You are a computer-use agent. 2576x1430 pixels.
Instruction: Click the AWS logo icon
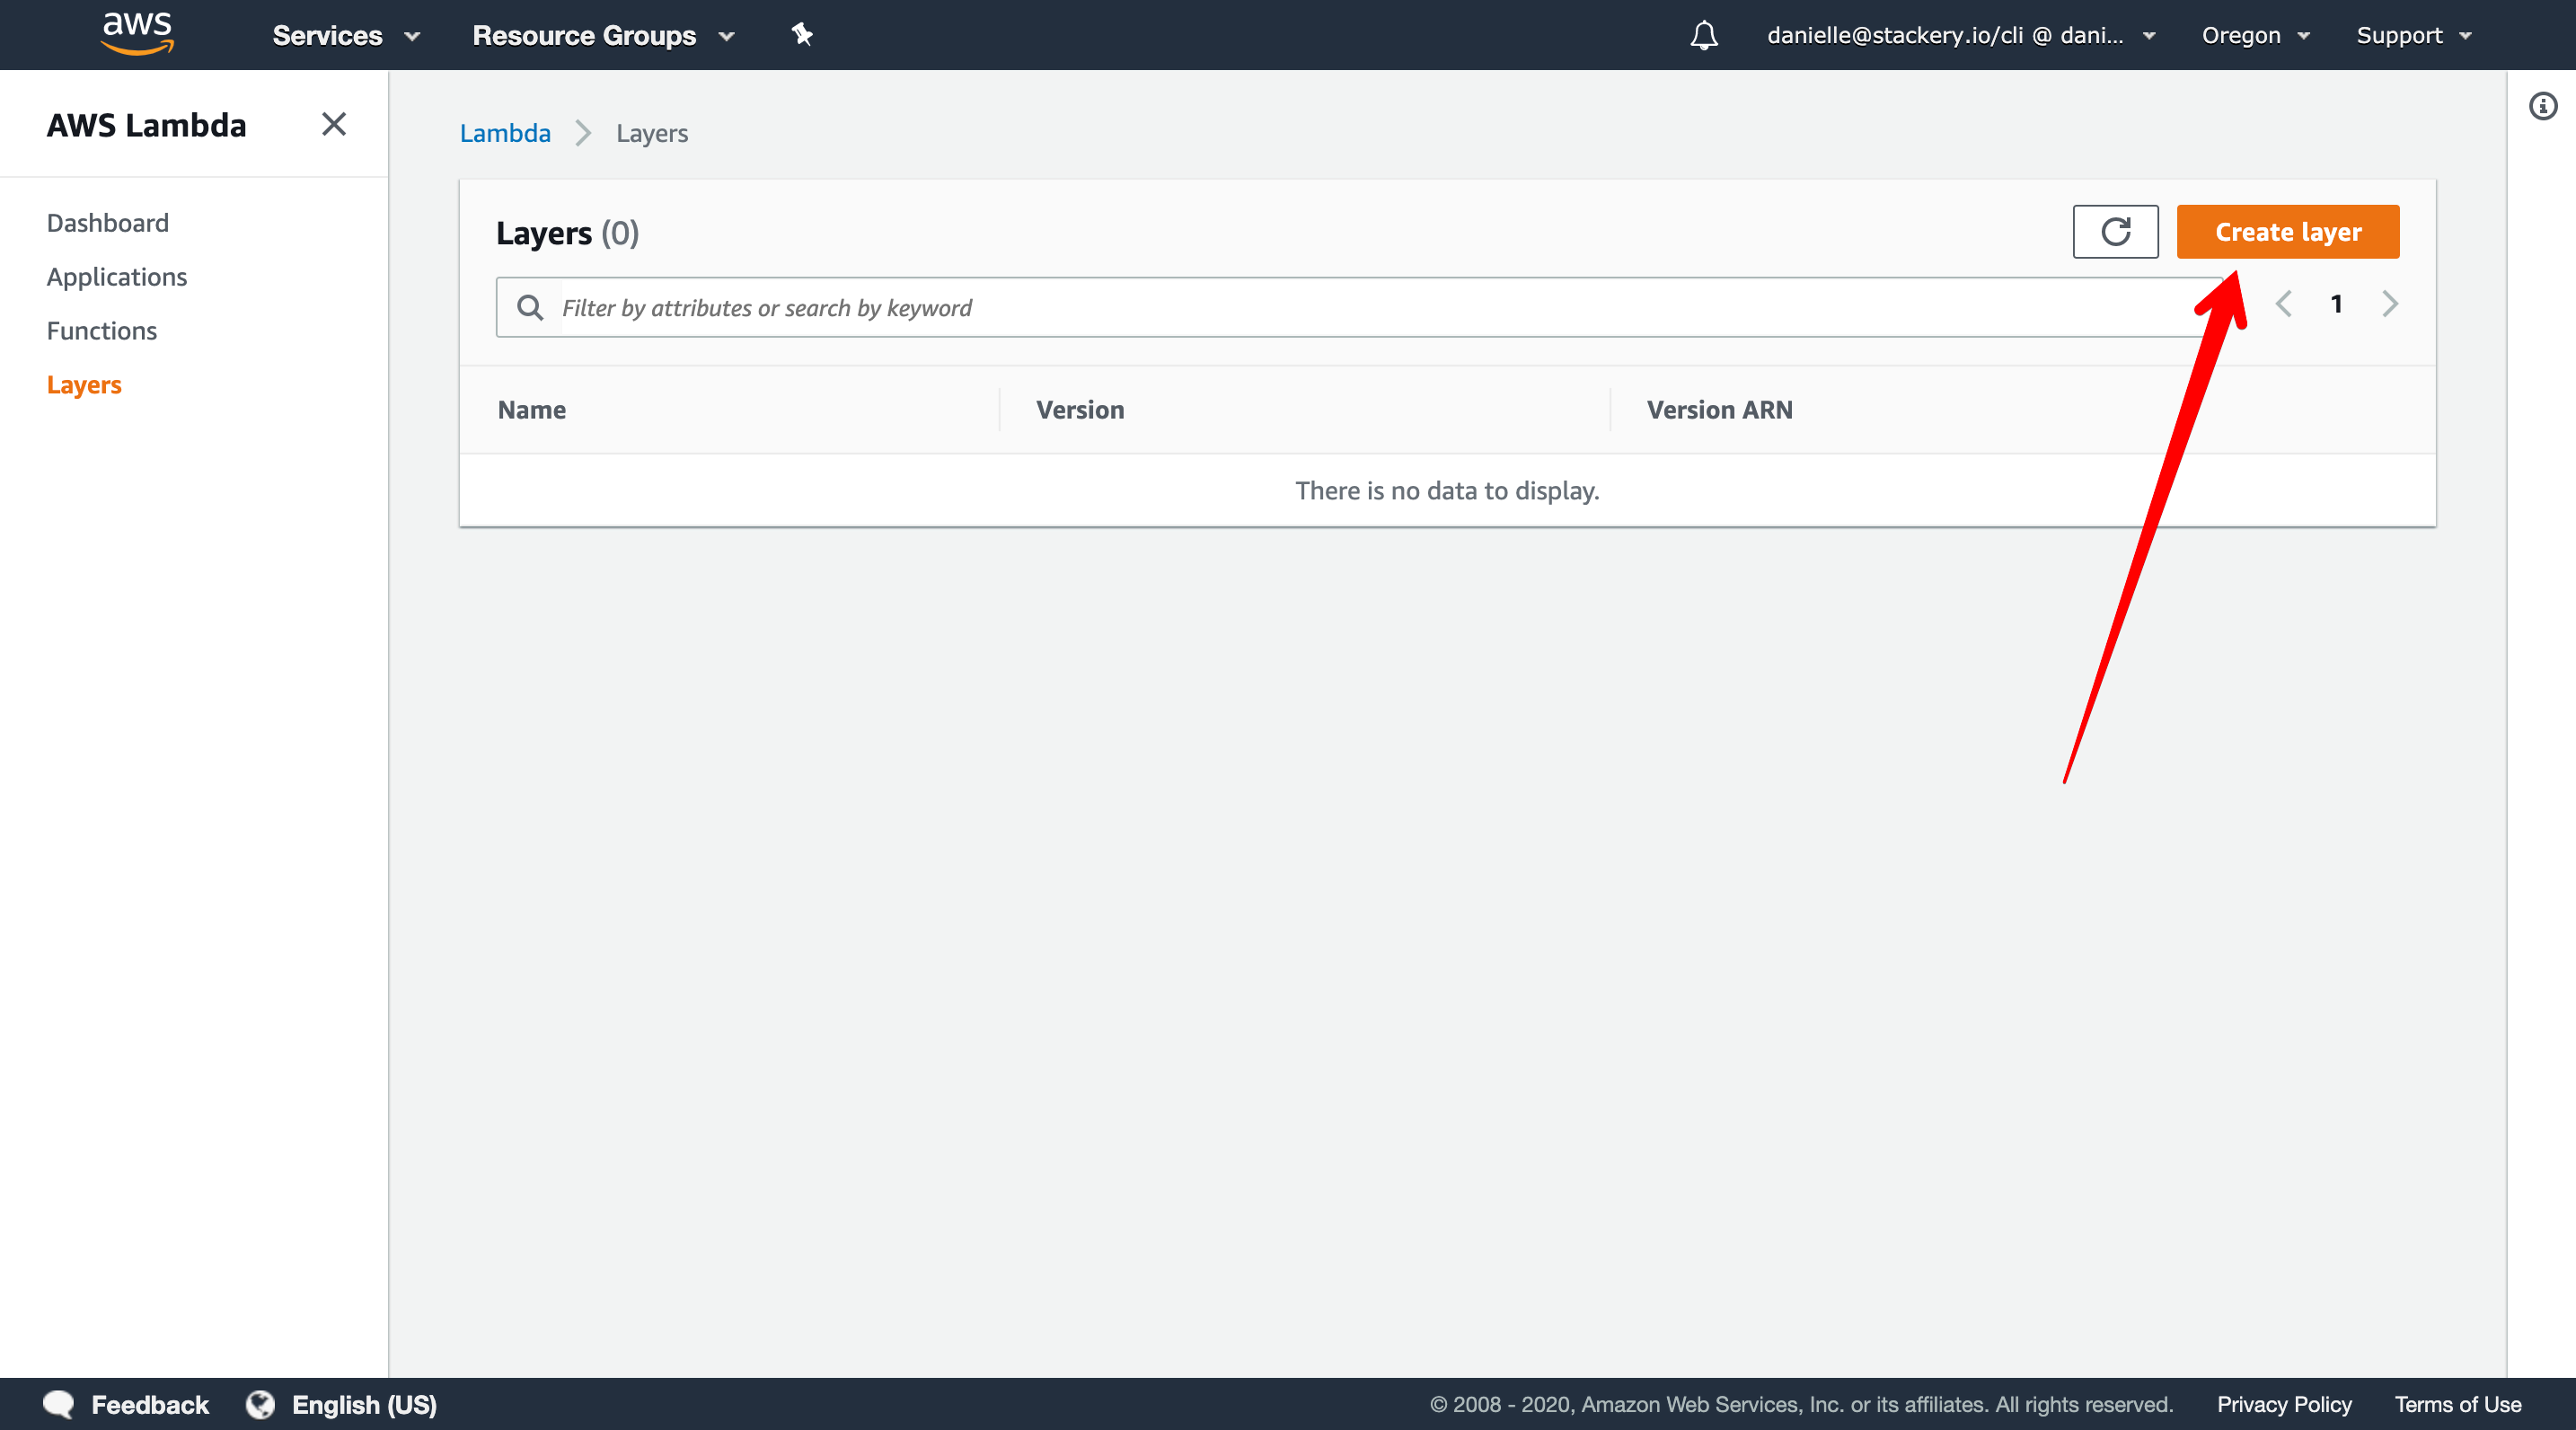(x=132, y=35)
